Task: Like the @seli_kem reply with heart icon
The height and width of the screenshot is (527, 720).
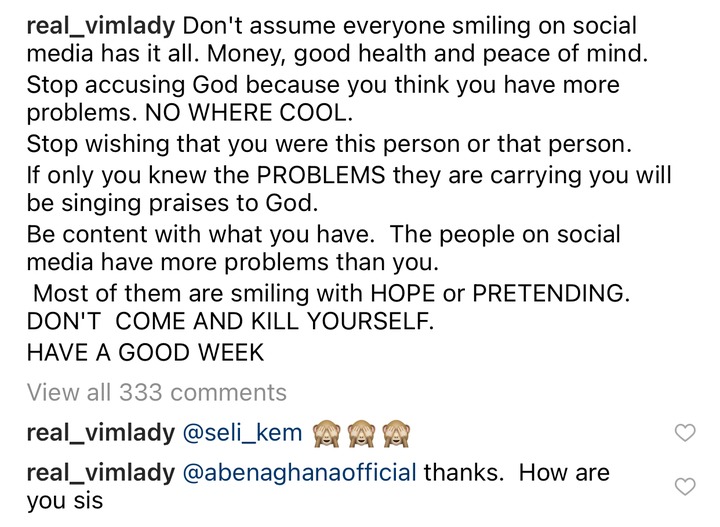Action: (685, 432)
